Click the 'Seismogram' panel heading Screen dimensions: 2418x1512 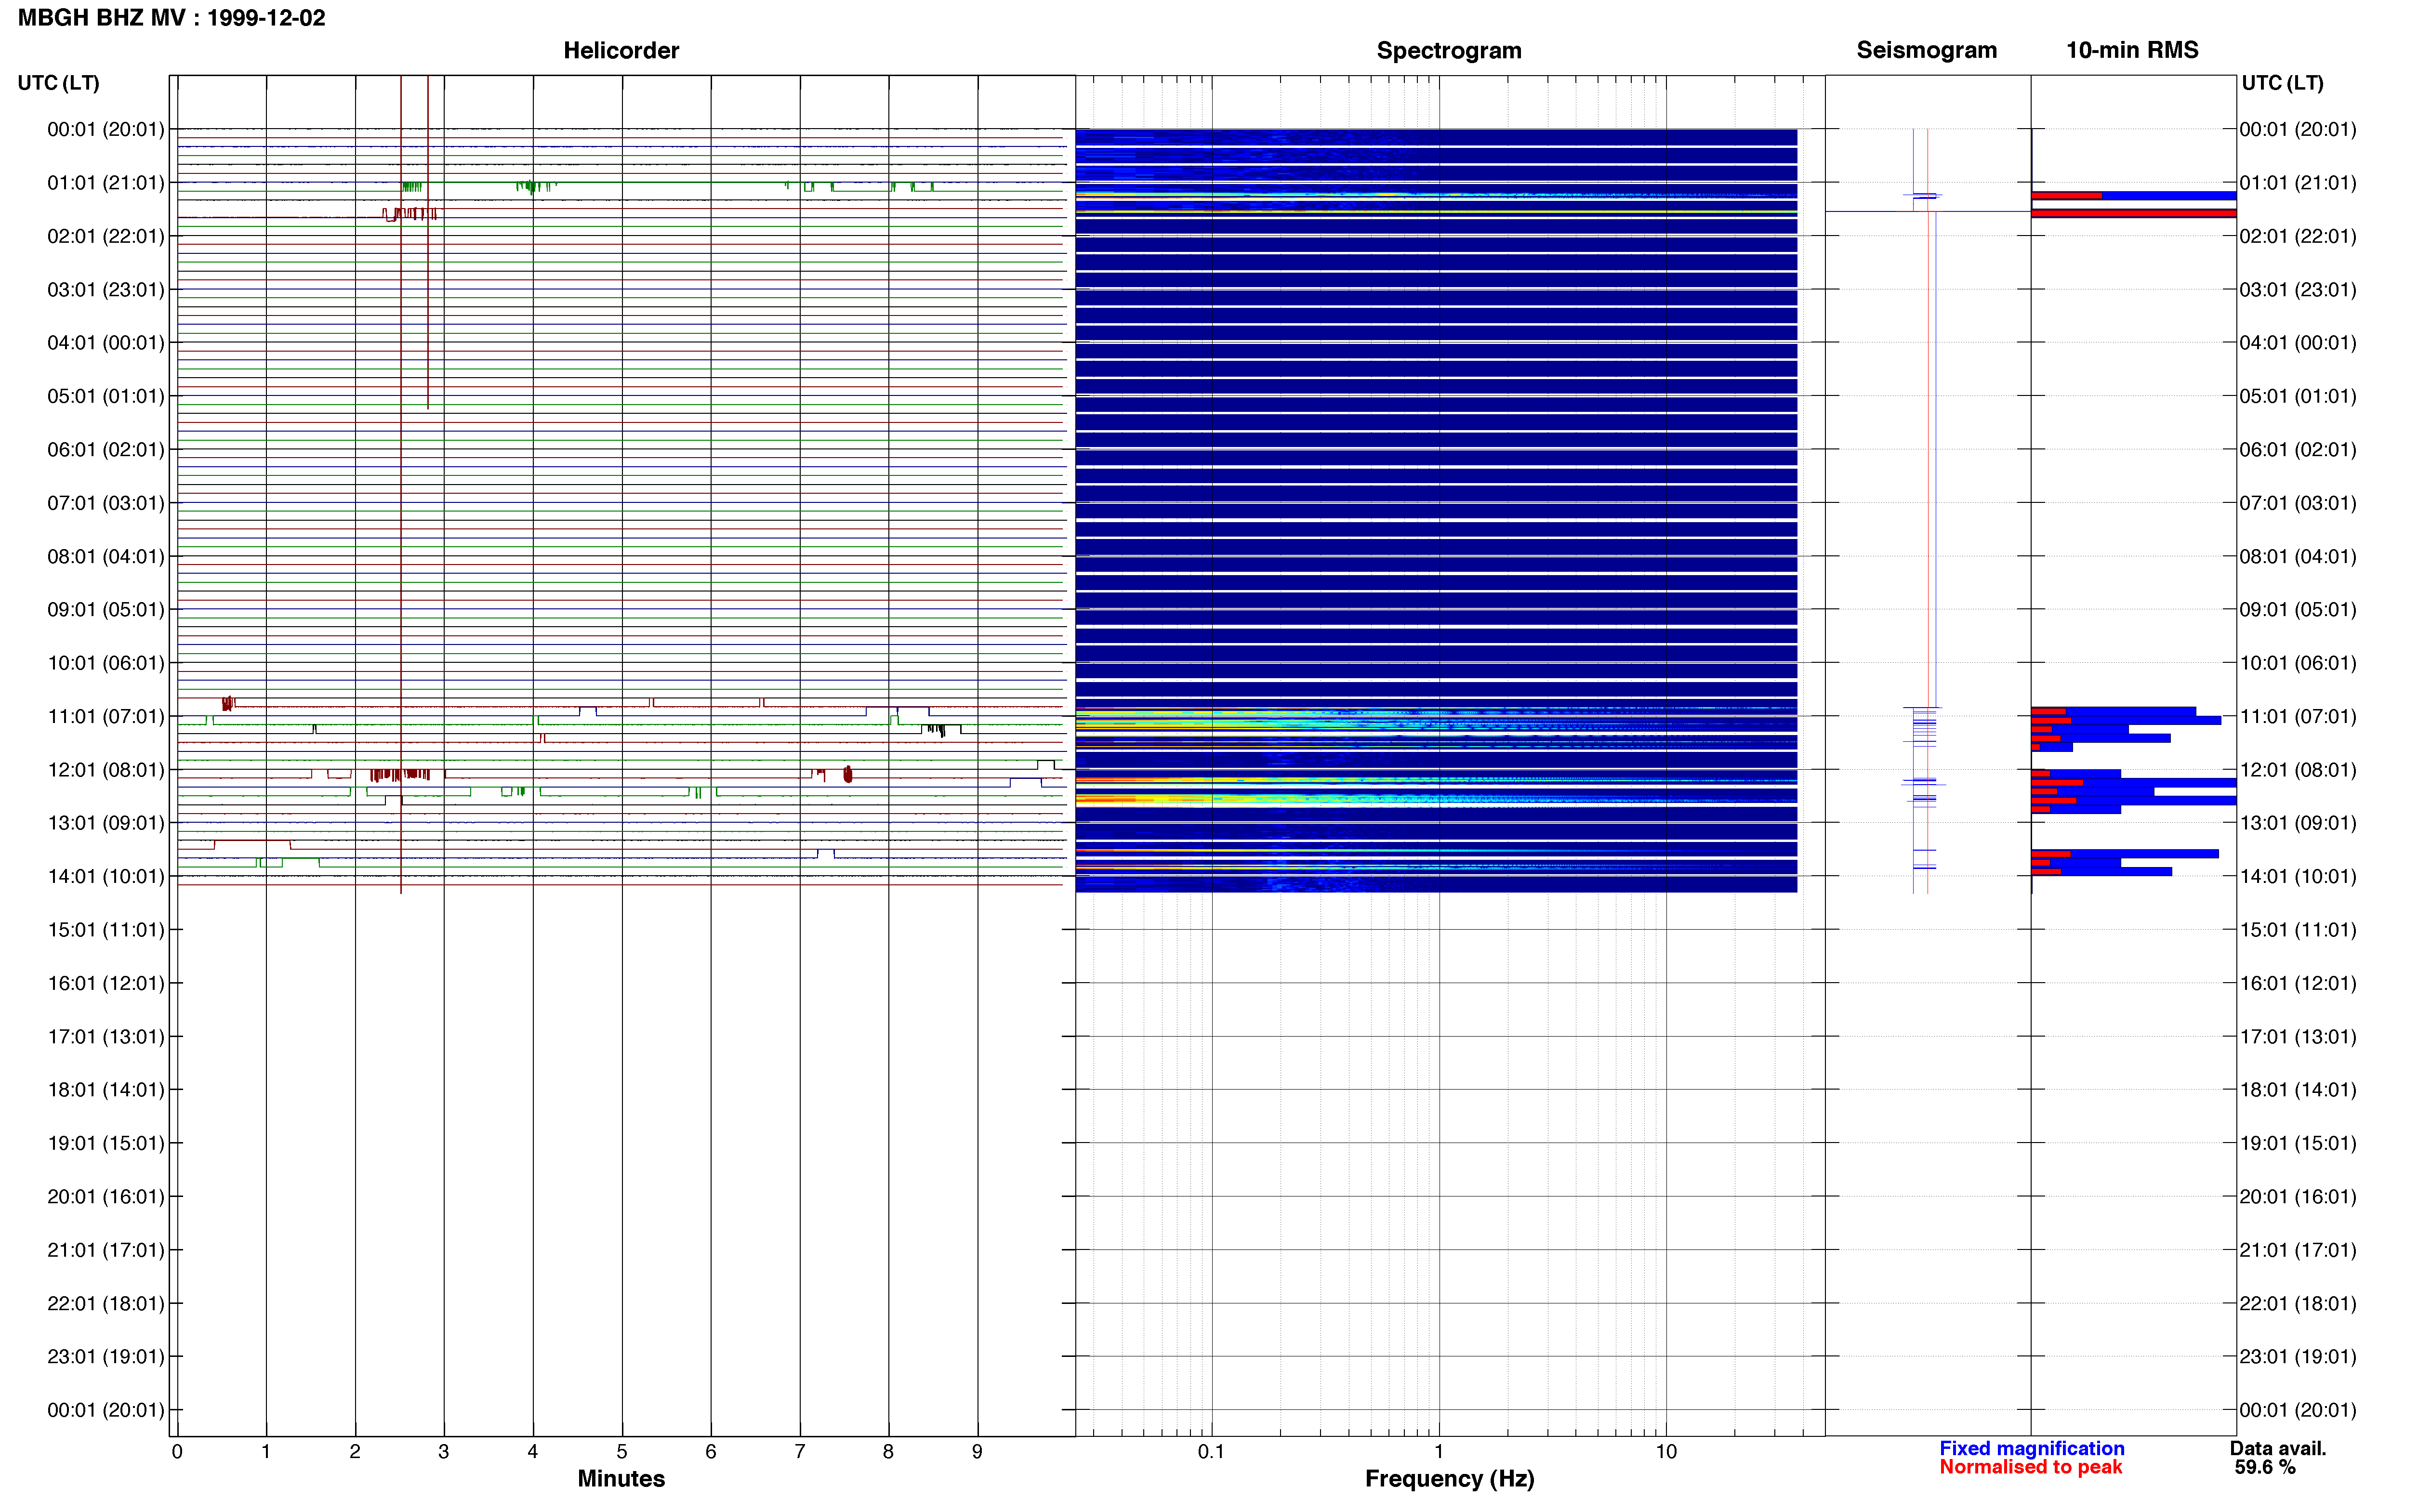(1926, 50)
